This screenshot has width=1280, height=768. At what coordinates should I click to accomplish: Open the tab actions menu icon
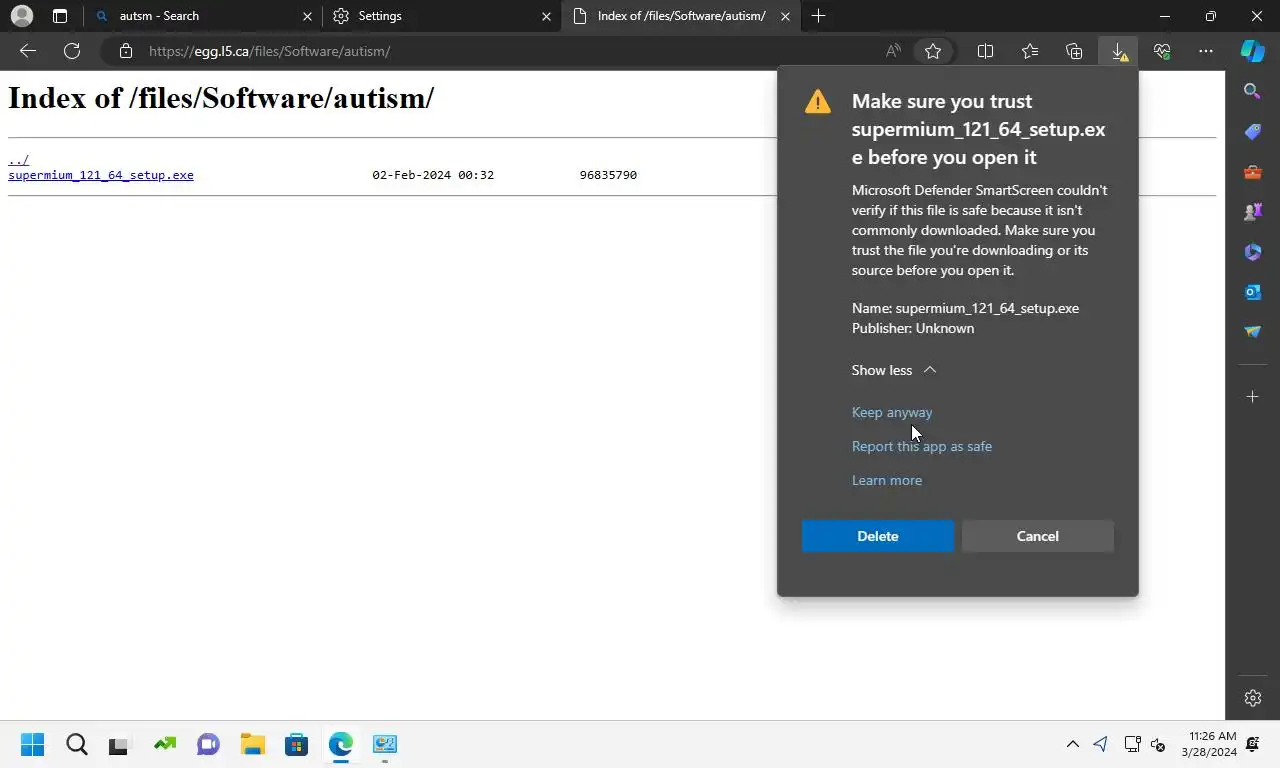point(60,16)
